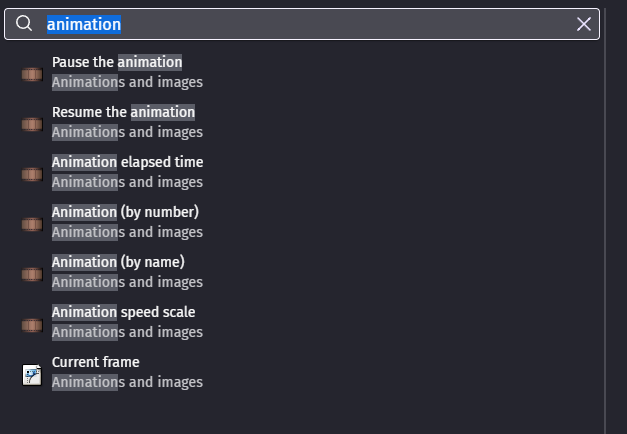Click "Animations and images" under Animation speed scale

click(x=127, y=332)
